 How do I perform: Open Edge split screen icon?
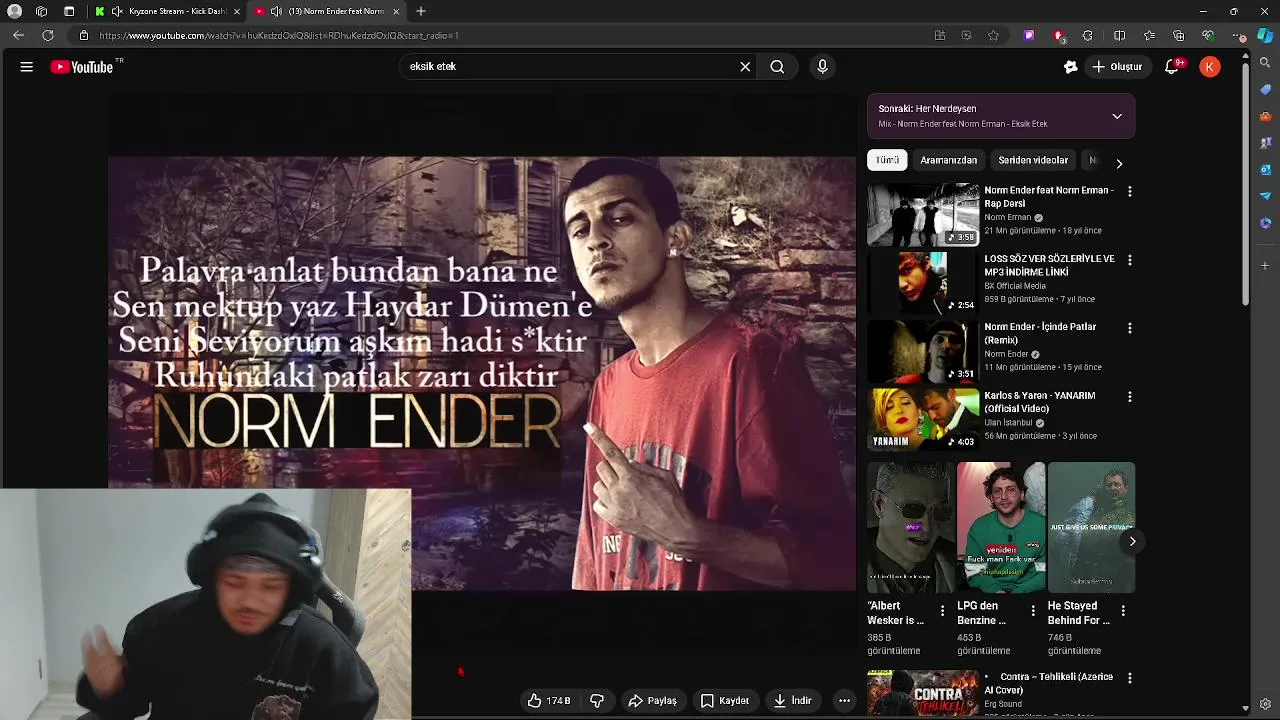(1119, 35)
